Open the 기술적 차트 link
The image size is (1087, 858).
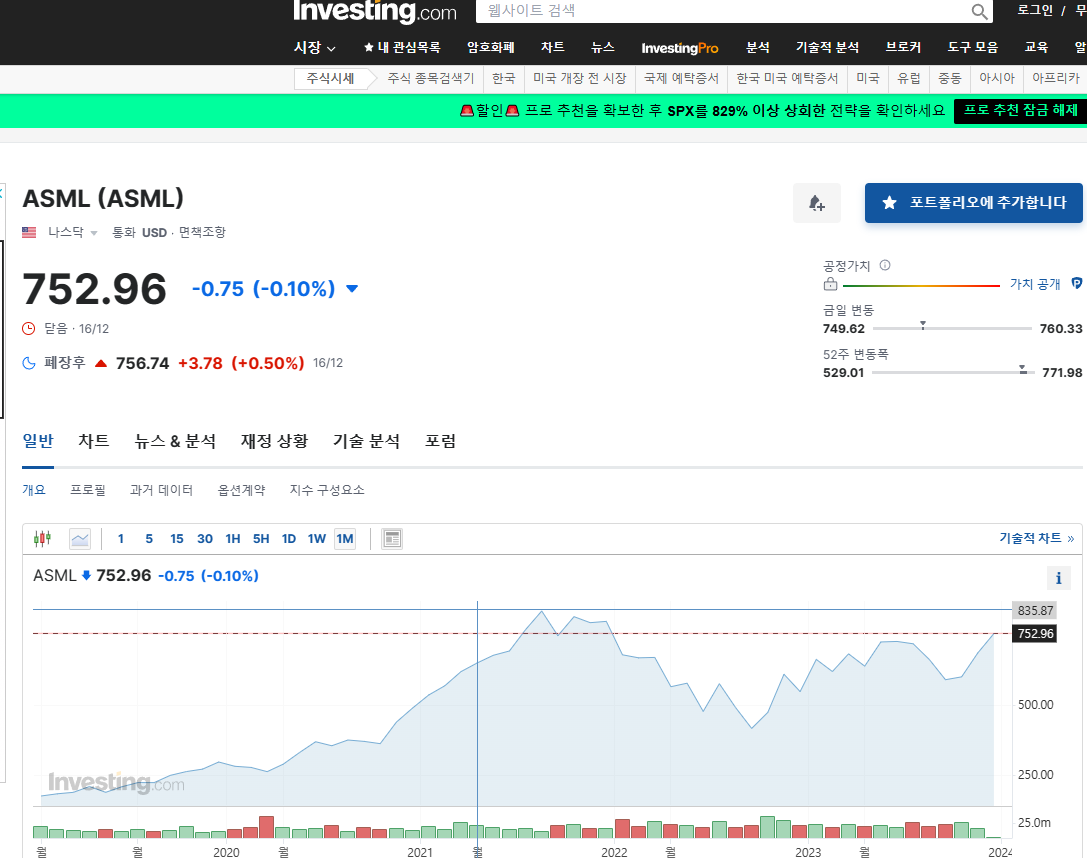click(1036, 538)
